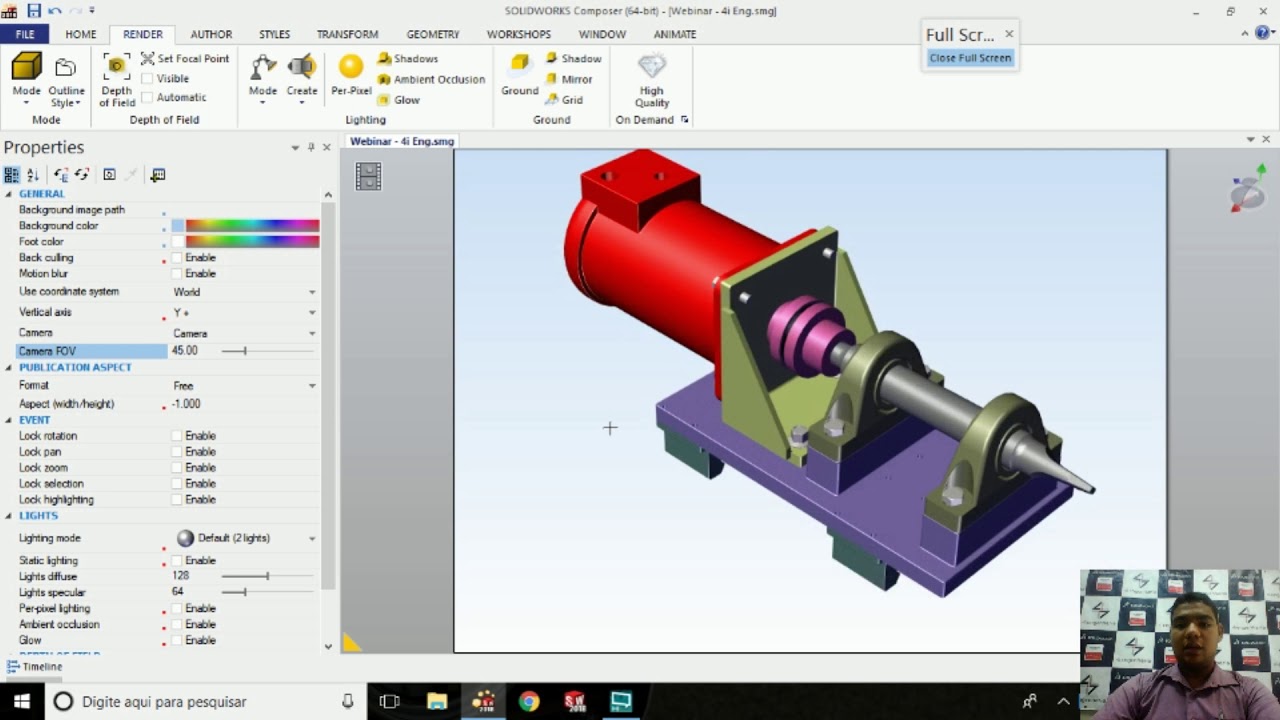Adjust the Camera FOV slider

click(244, 351)
